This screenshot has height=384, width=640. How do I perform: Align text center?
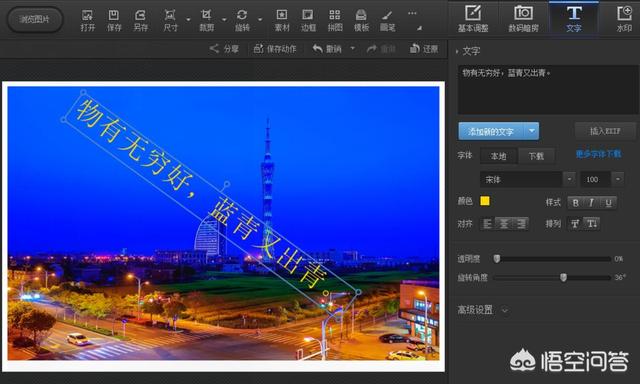click(x=504, y=224)
